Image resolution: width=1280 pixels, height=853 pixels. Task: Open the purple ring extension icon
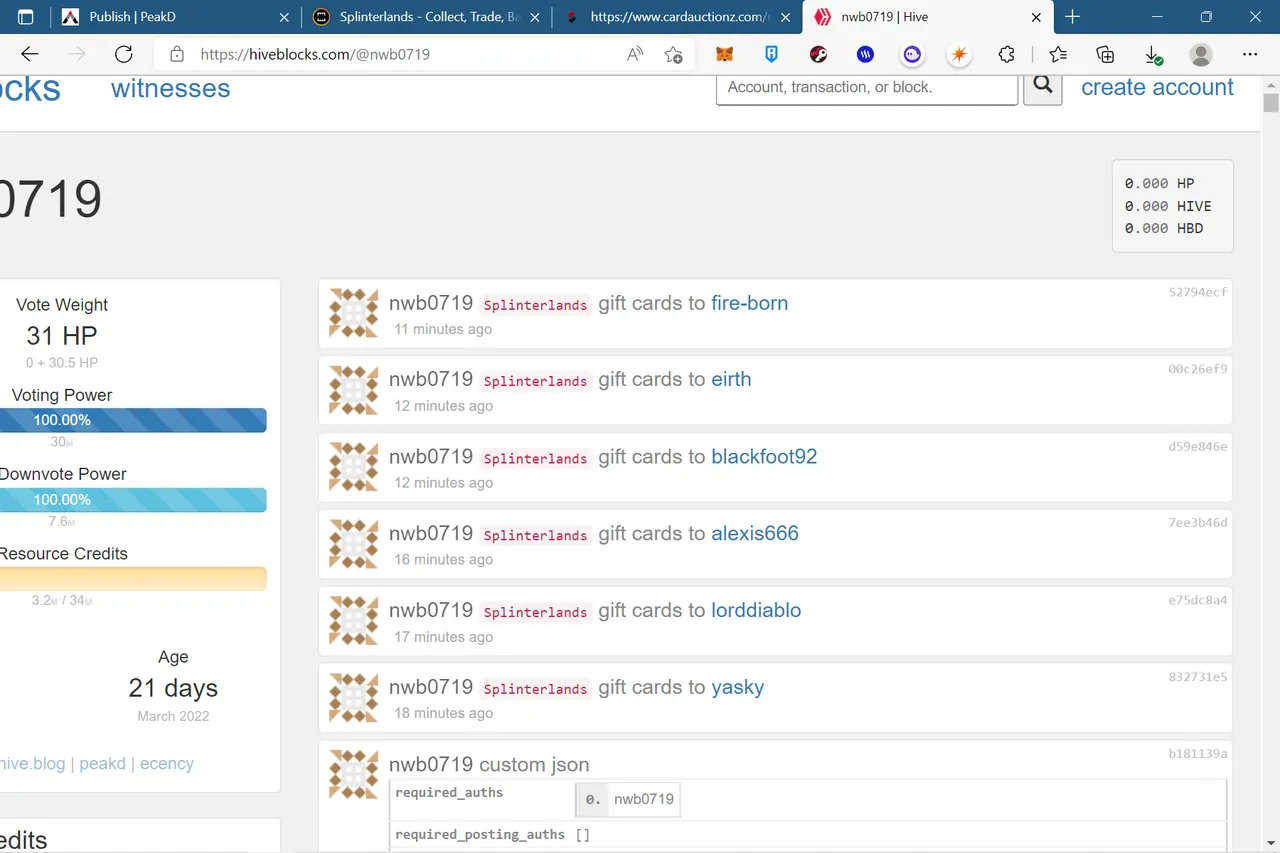912,55
